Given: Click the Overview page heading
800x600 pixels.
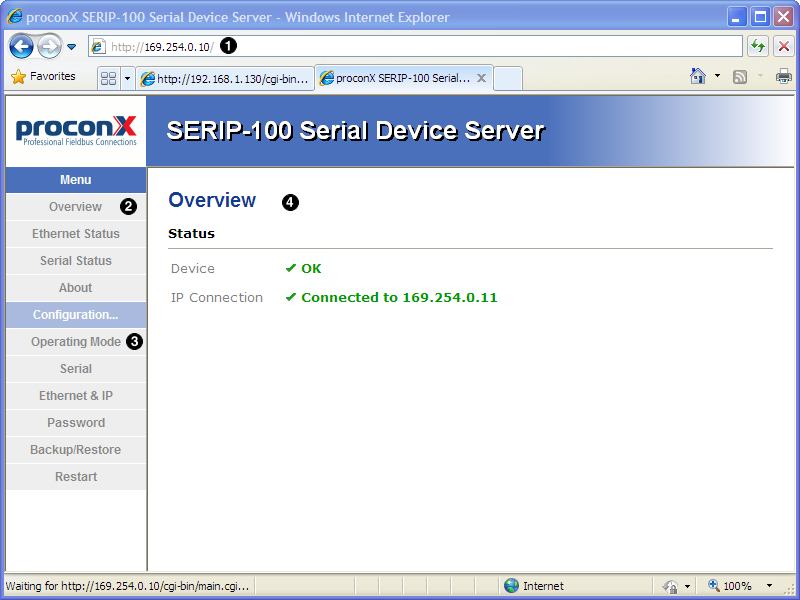Looking at the screenshot, I should [212, 200].
